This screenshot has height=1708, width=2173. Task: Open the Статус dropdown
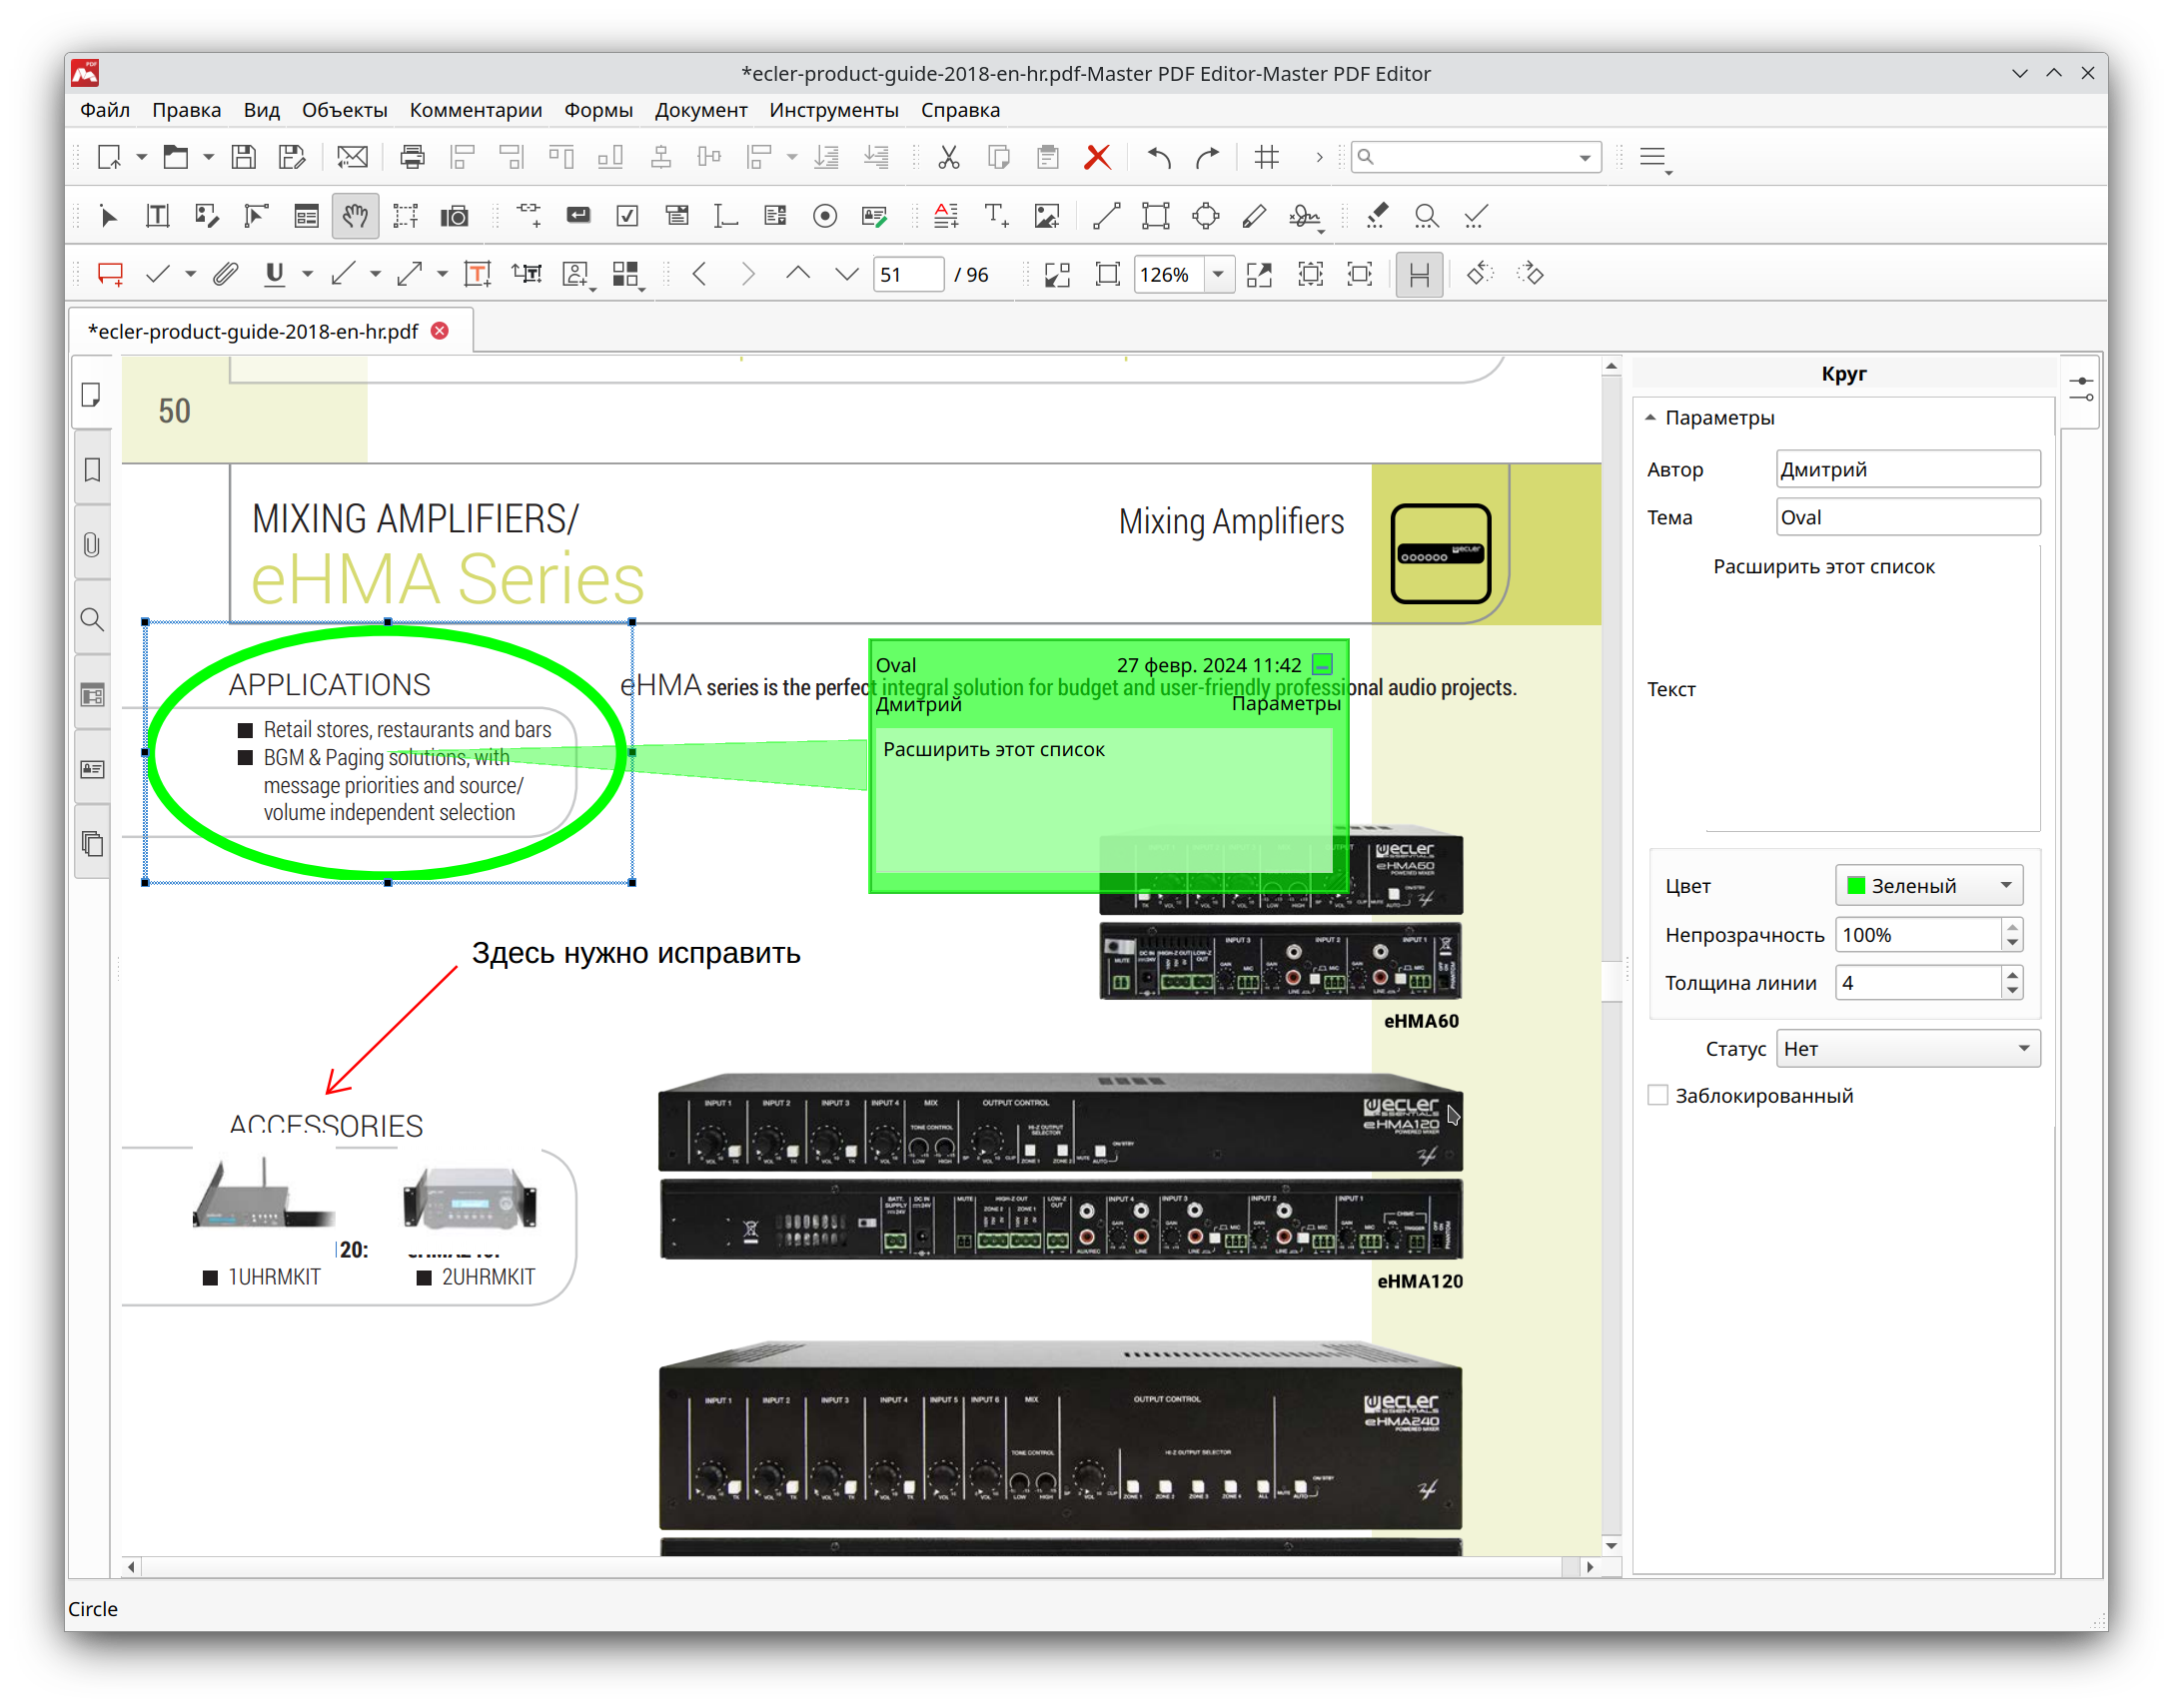(1908, 1048)
